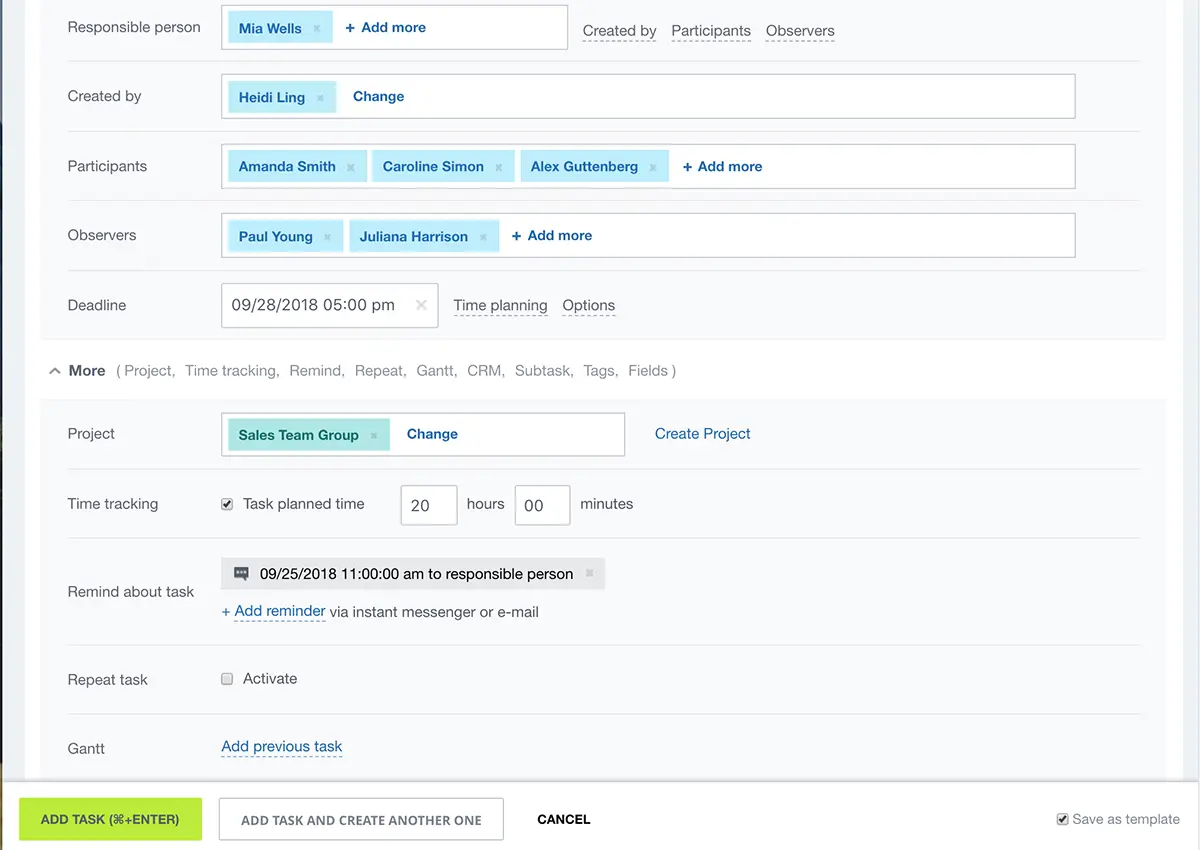
Task: Remove Amanda Smith from participants
Action: point(351,168)
